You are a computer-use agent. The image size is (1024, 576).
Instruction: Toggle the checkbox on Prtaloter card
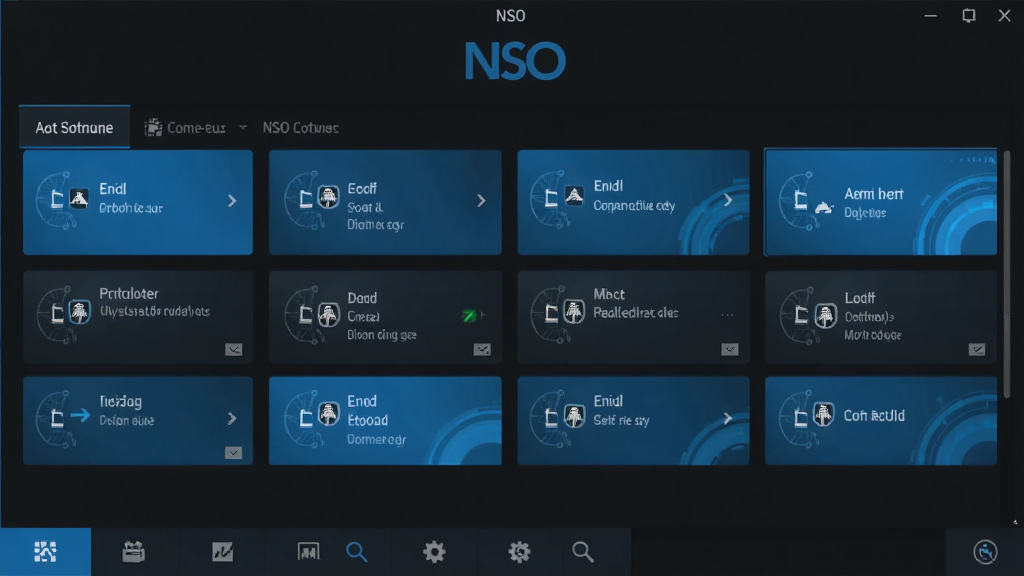coord(234,350)
